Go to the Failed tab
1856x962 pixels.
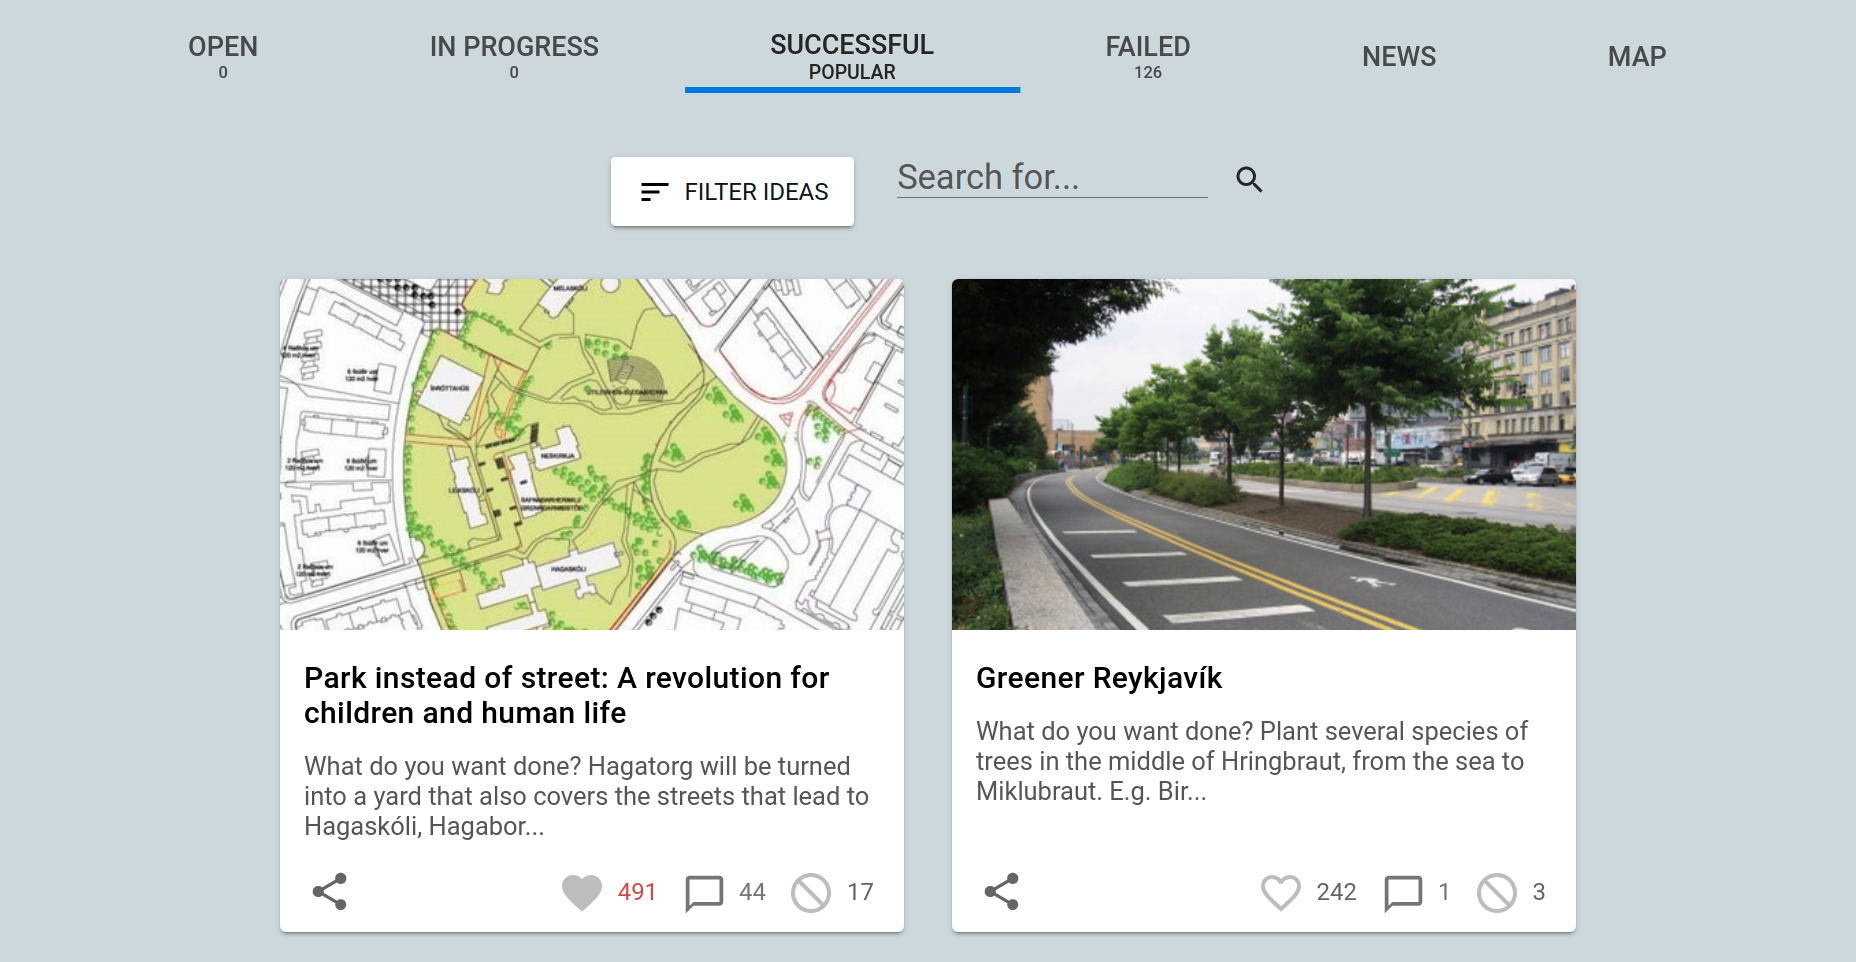click(1148, 56)
